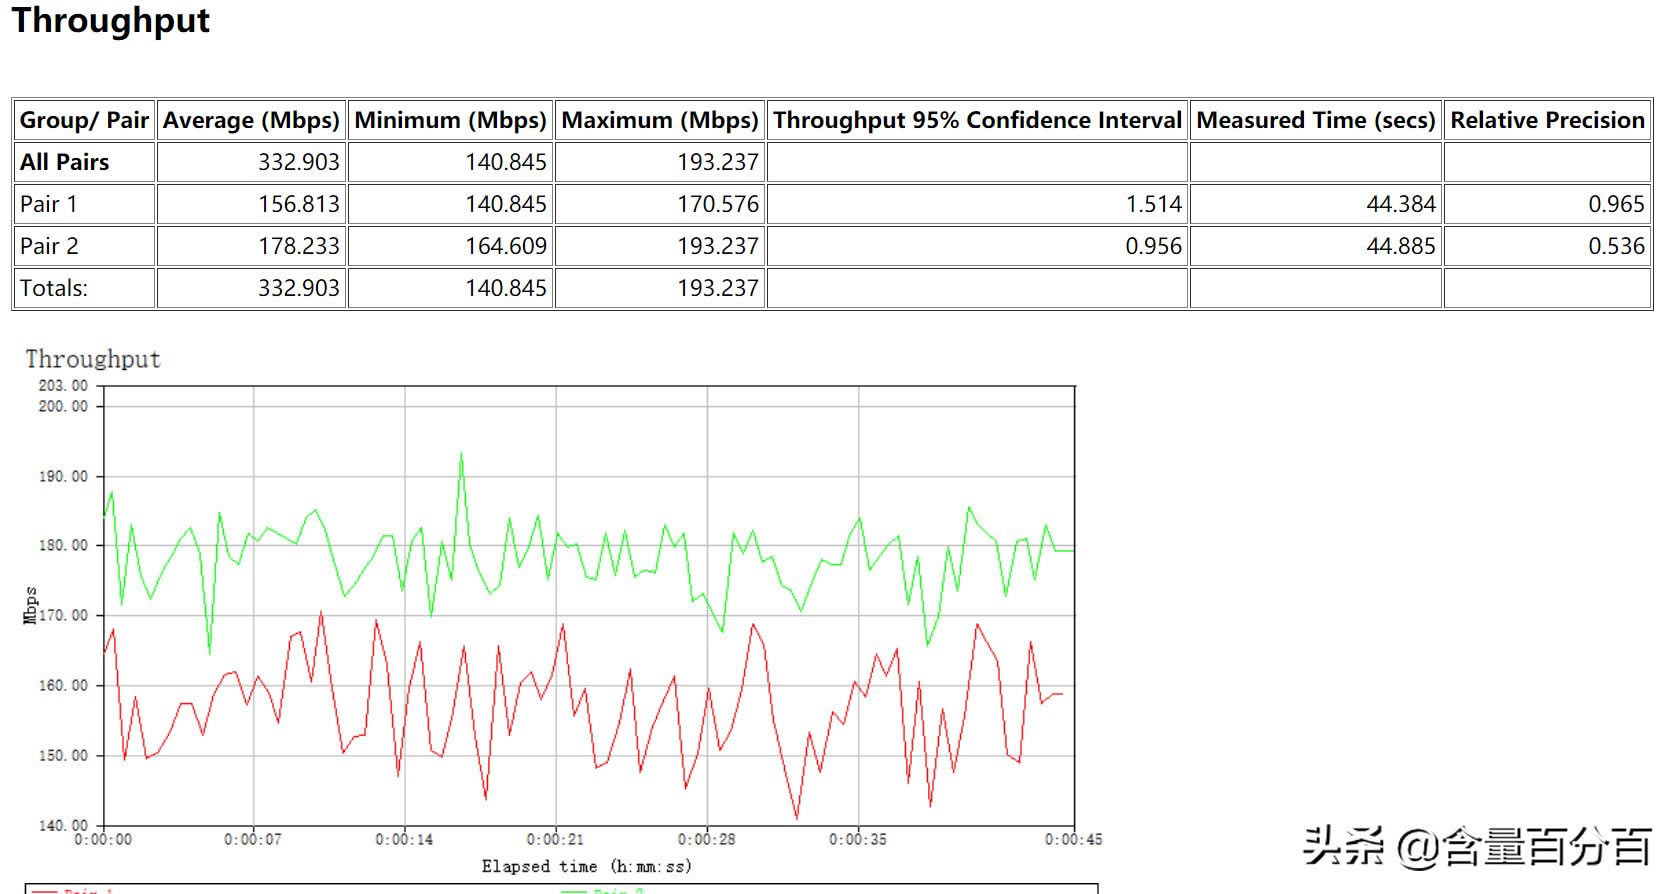Screen dimensions: 1679x894
Task: Select the Pair 2 row label
Action: click(x=49, y=246)
